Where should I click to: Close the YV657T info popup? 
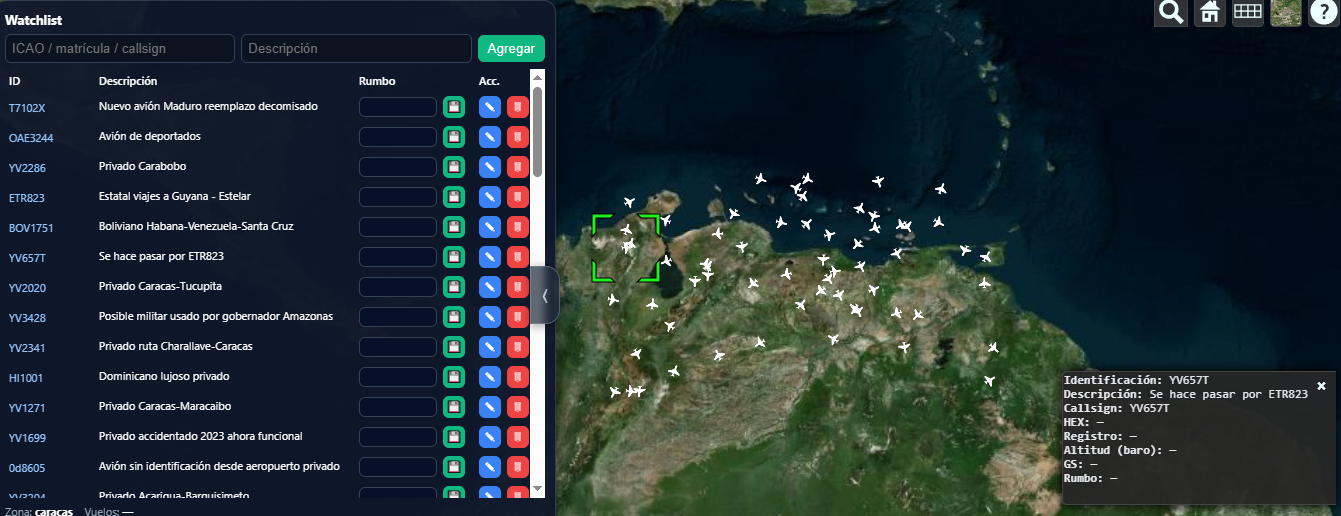pos(1321,385)
